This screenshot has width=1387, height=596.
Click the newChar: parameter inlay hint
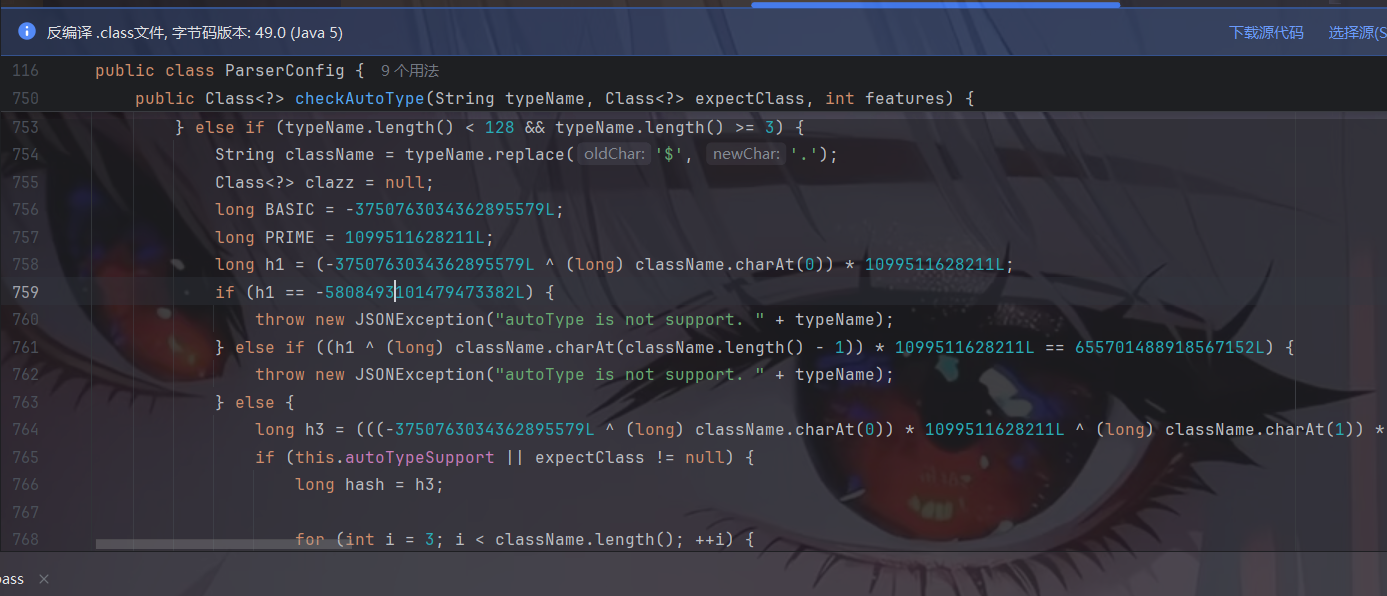(x=746, y=154)
